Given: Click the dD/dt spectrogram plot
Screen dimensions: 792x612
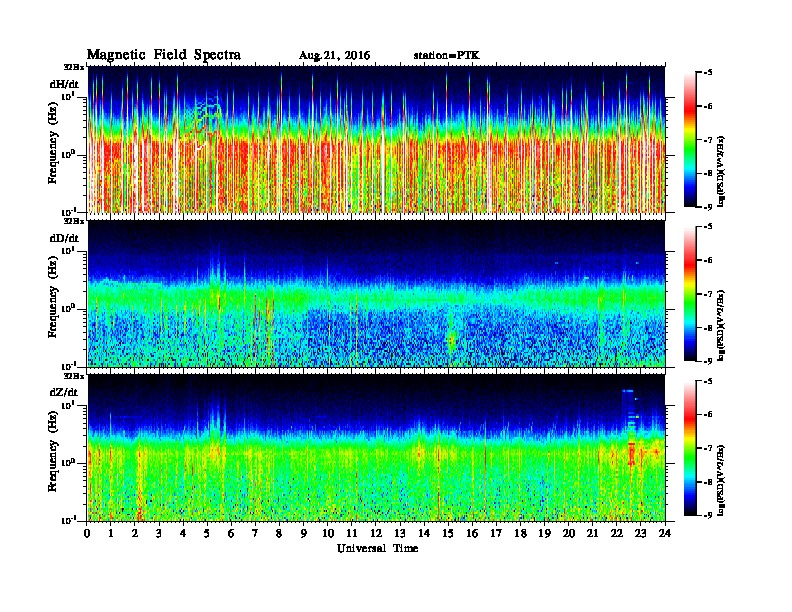Looking at the screenshot, I should tap(377, 293).
